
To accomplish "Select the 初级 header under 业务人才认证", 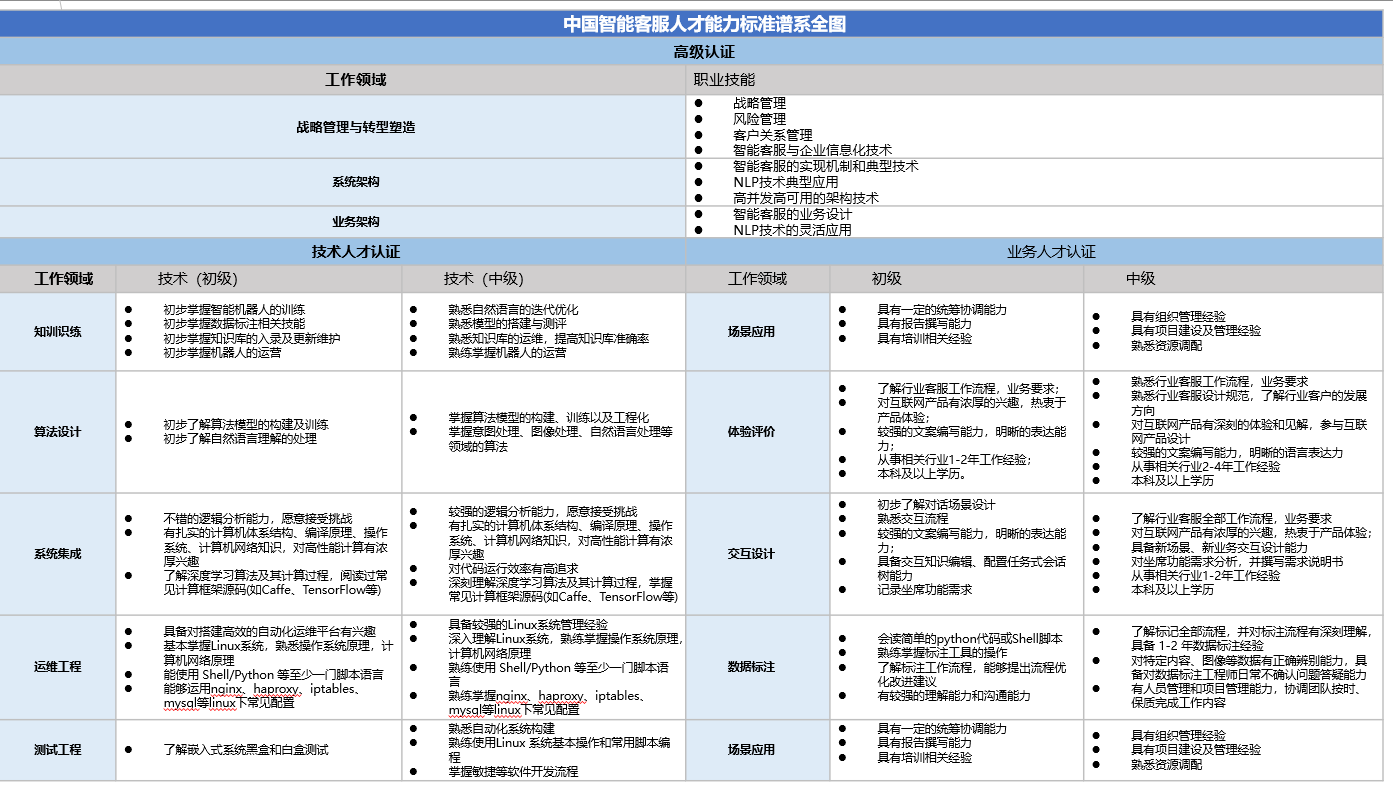I will coord(886,279).
